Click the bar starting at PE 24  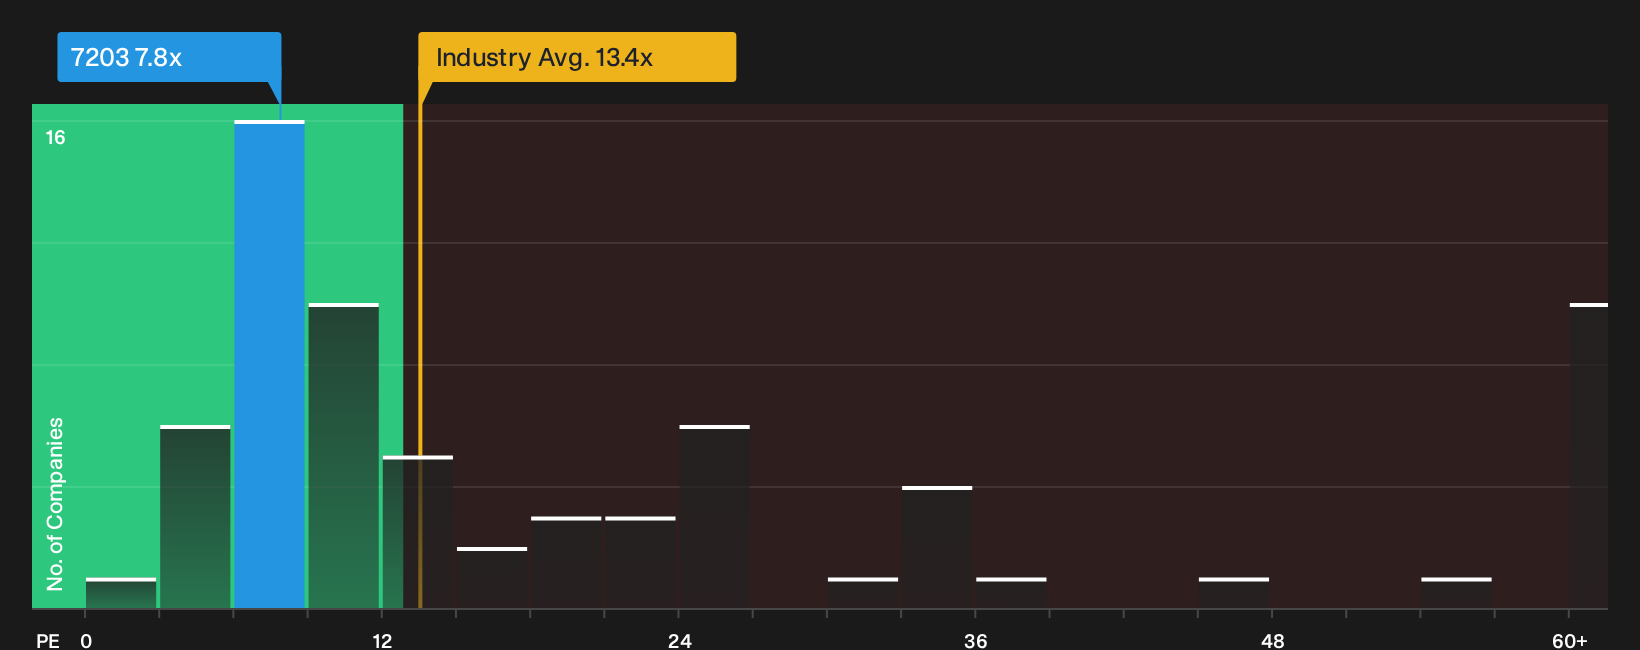pos(714,517)
